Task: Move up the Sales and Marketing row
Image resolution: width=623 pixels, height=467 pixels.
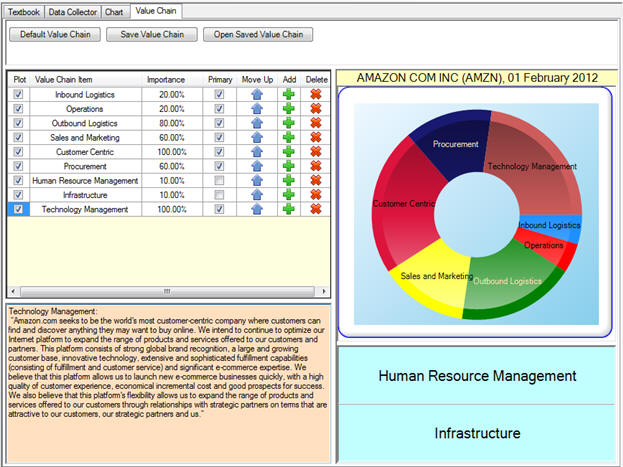Action: [257, 137]
